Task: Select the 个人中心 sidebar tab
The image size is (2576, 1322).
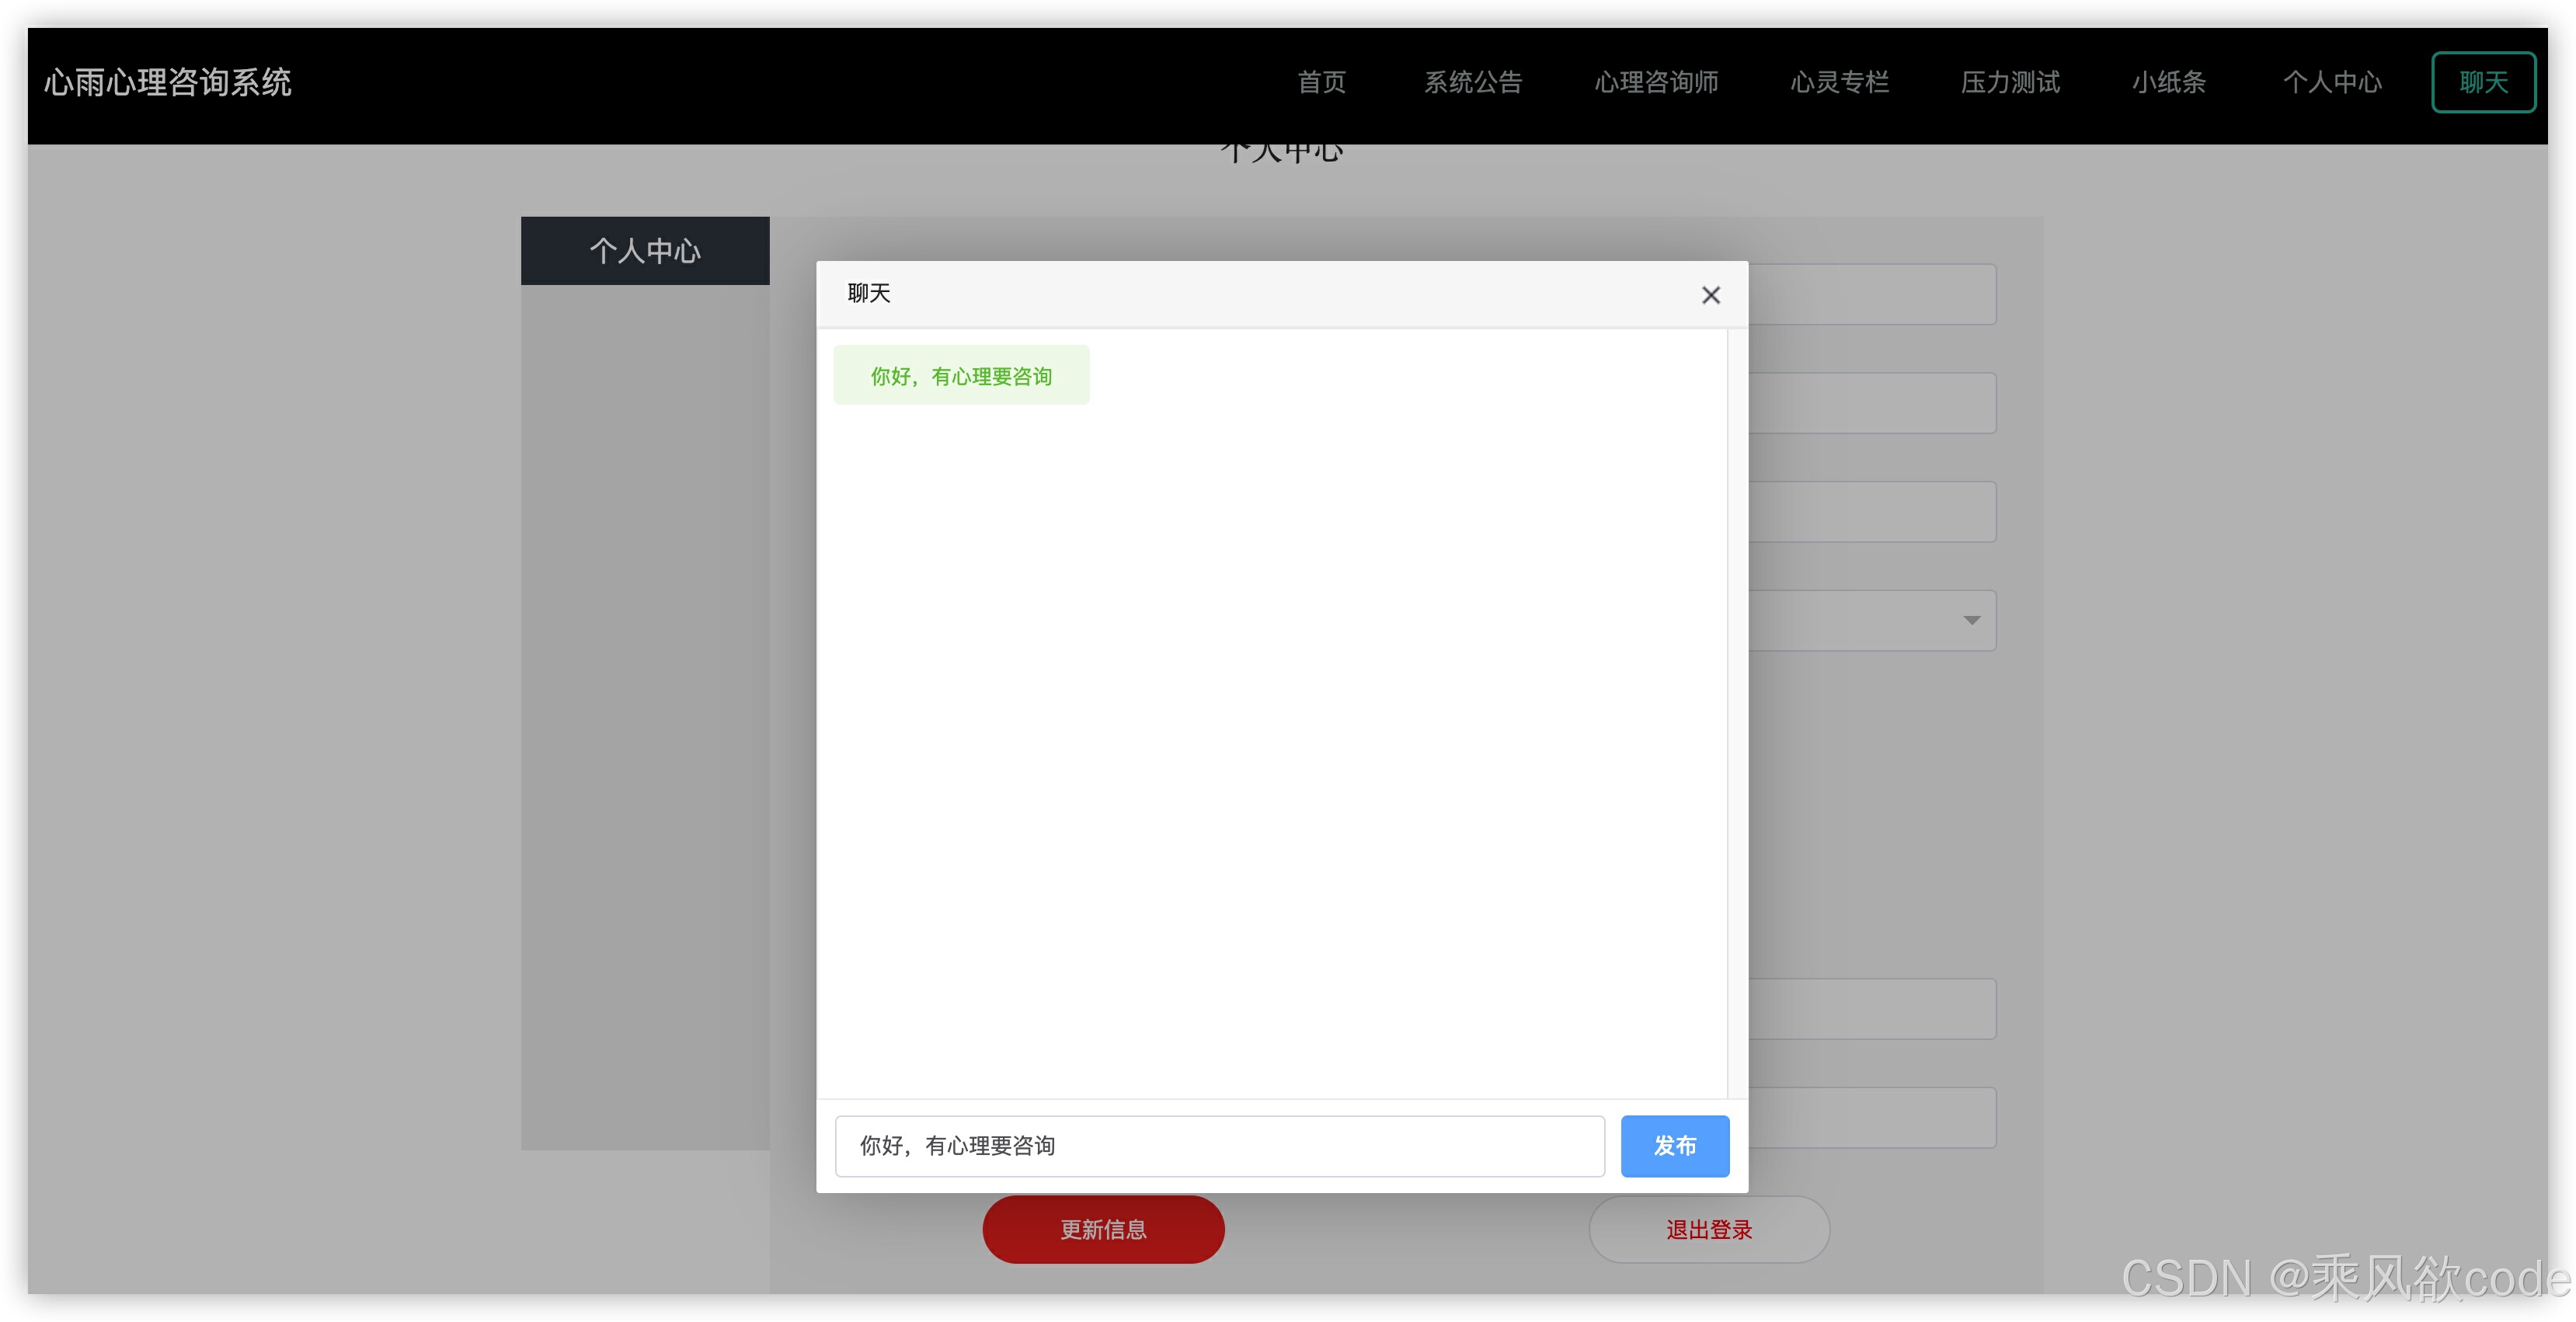Action: (x=645, y=251)
